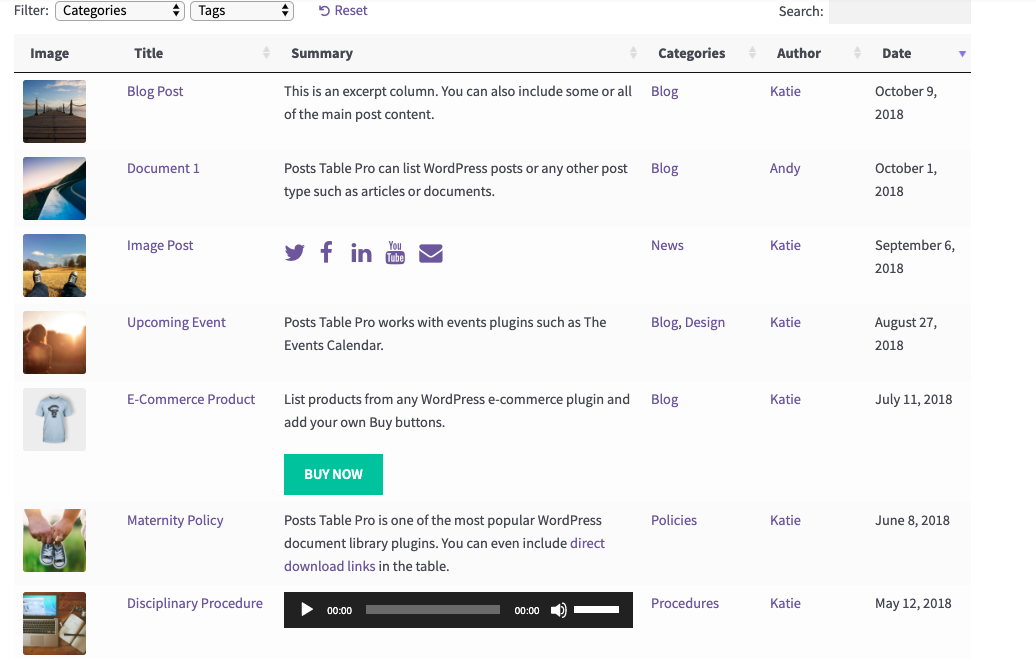Select the date May 12, 2018
Screen dimensions: 1036x659
(913, 603)
